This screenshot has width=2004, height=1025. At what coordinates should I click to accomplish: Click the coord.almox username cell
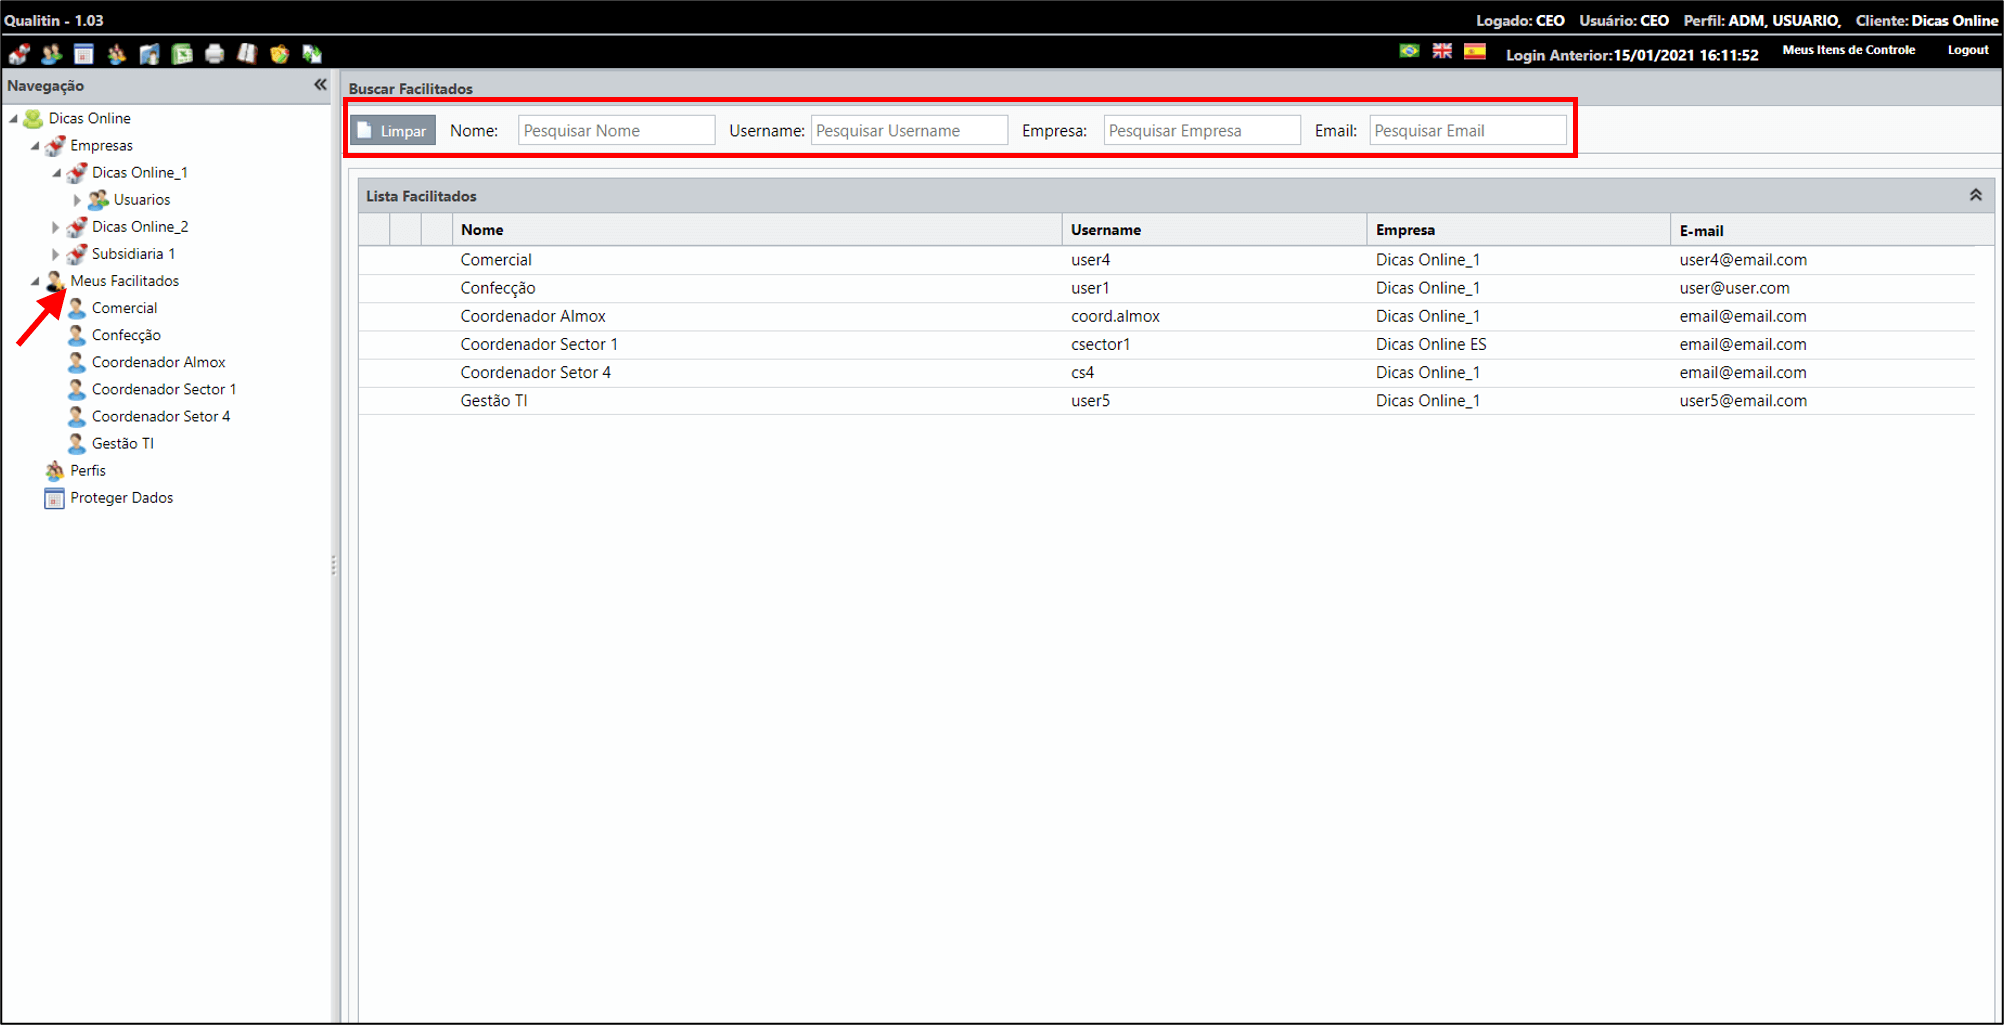1115,316
